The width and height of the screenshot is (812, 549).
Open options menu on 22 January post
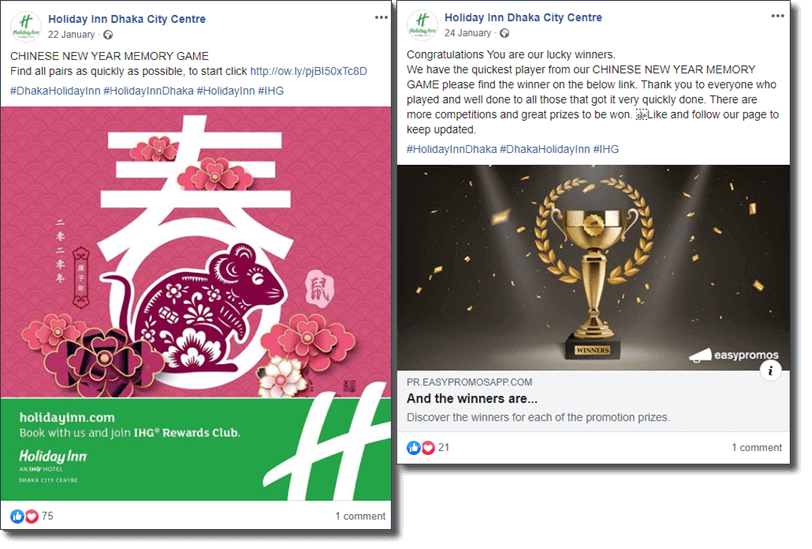pyautogui.click(x=381, y=18)
